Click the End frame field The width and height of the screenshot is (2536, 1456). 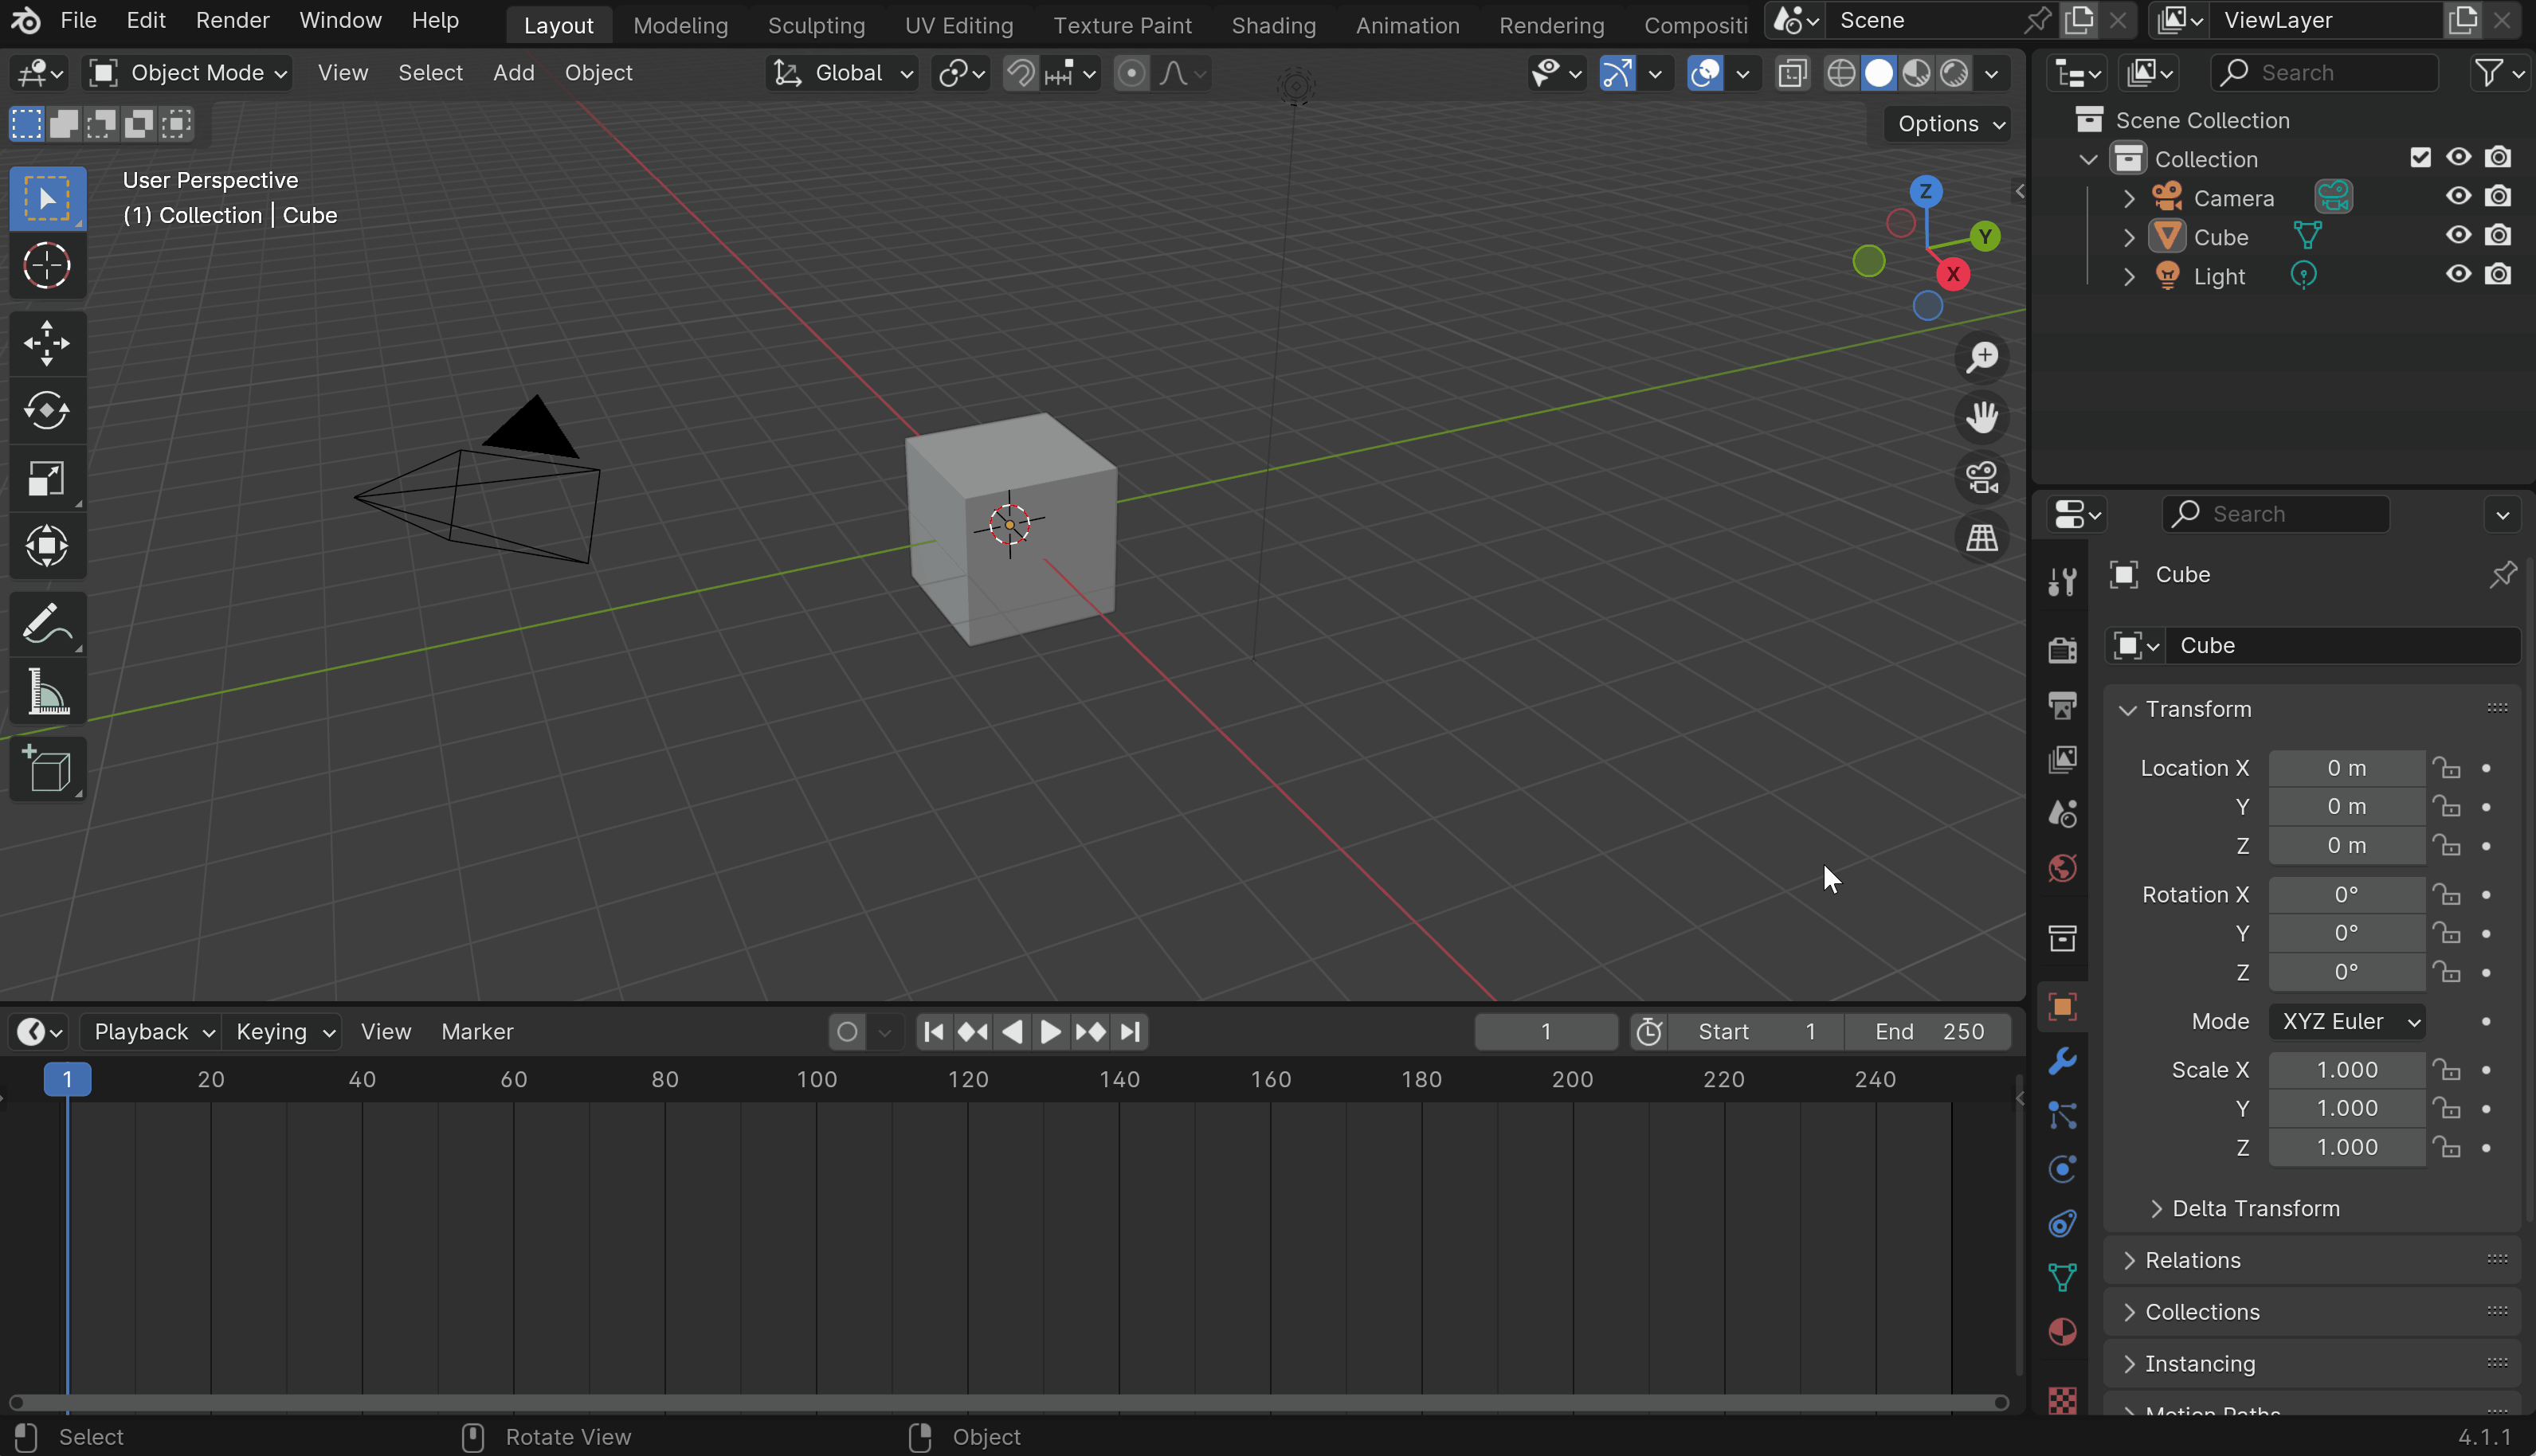(1927, 1031)
